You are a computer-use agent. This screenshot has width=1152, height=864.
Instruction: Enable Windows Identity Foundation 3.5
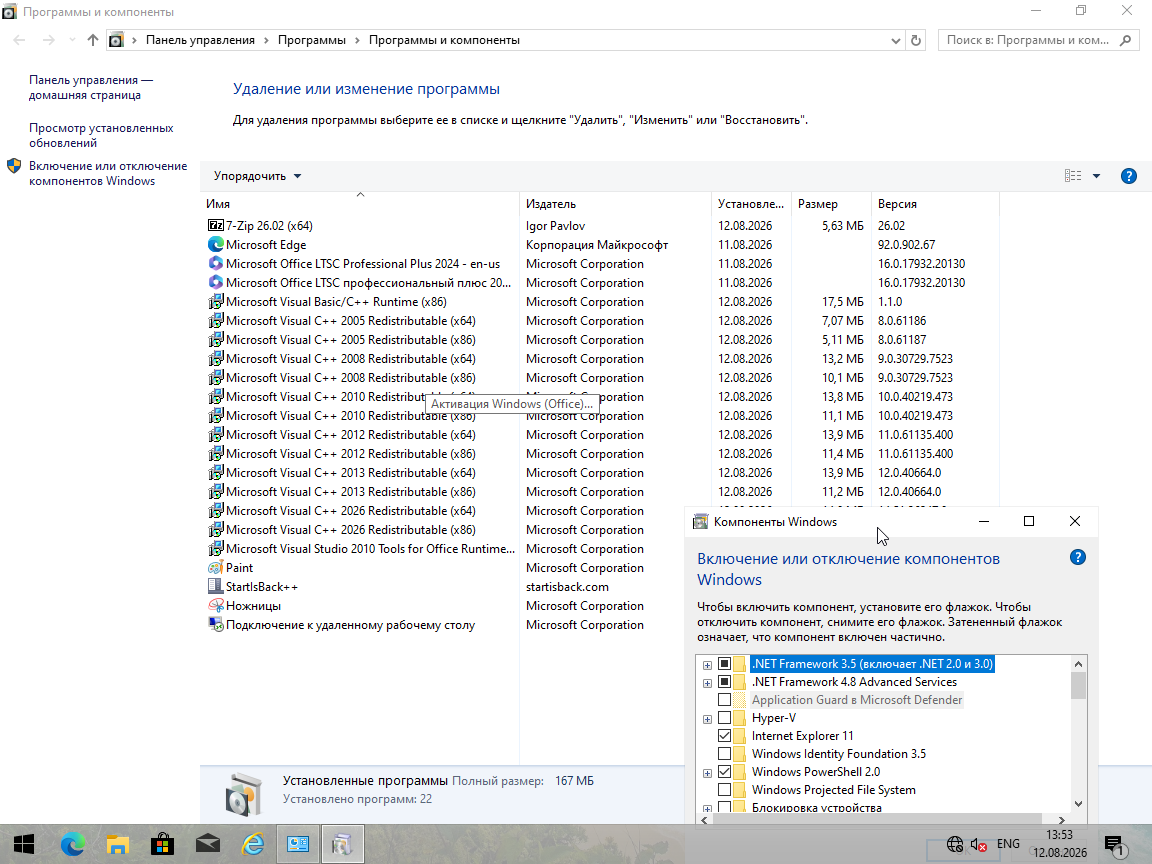724,754
